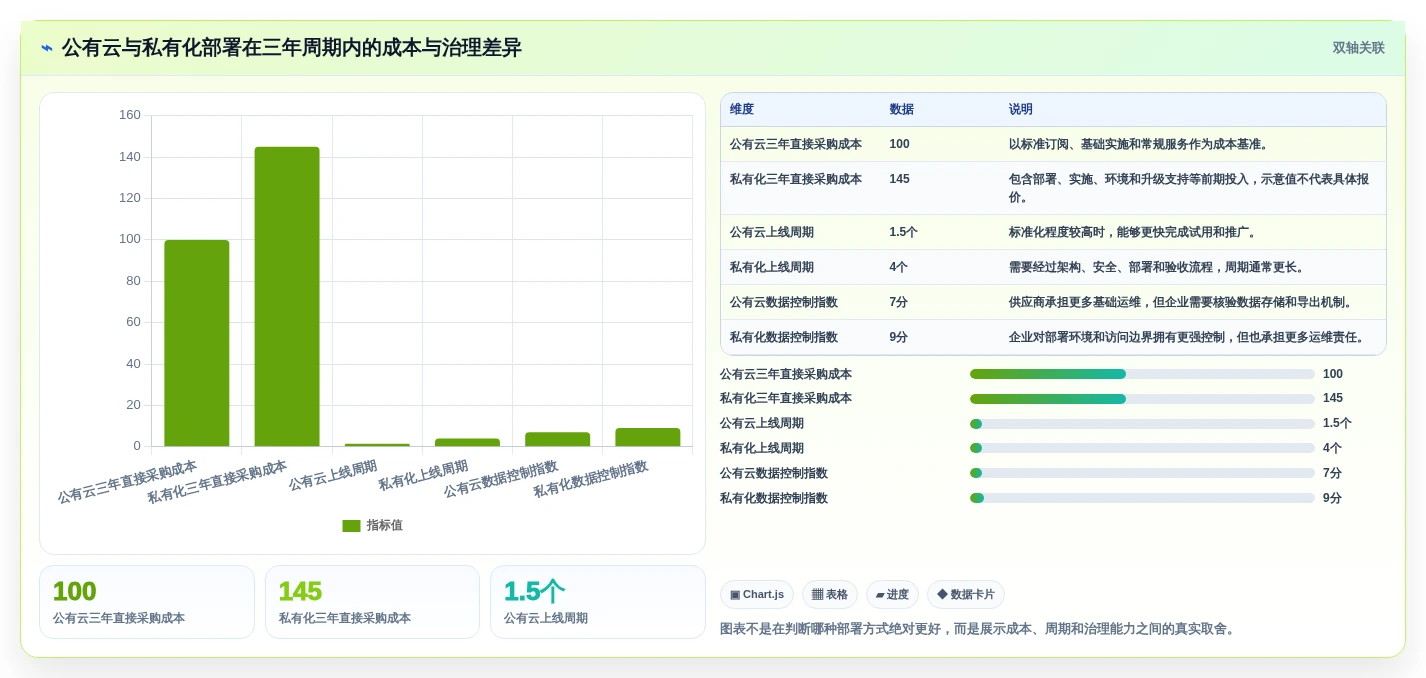This screenshot has width=1426, height=678.
Task: Click the 公有云数据控制指数 progress bar
Action: (x=1142, y=473)
